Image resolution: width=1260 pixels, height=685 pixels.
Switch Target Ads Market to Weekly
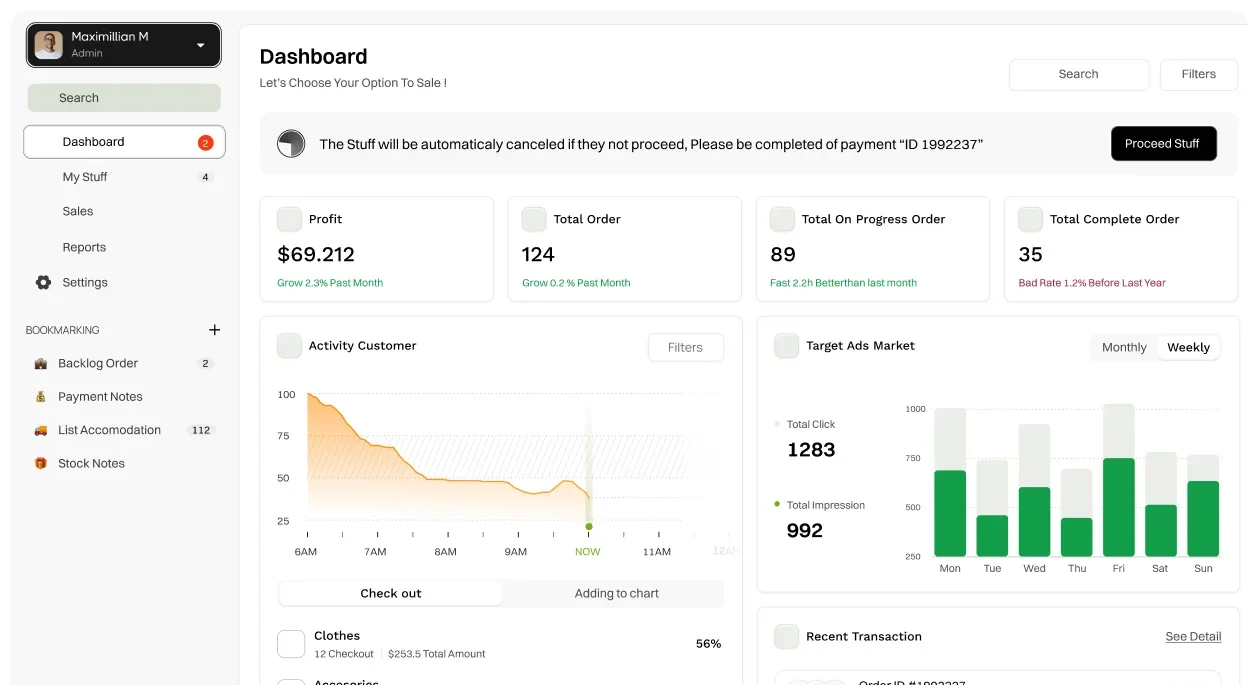pos(1188,347)
